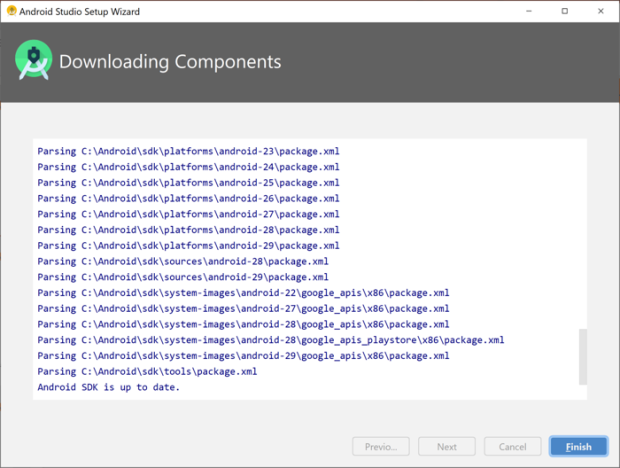Select the sources\android-28 parsing line

coord(183,261)
